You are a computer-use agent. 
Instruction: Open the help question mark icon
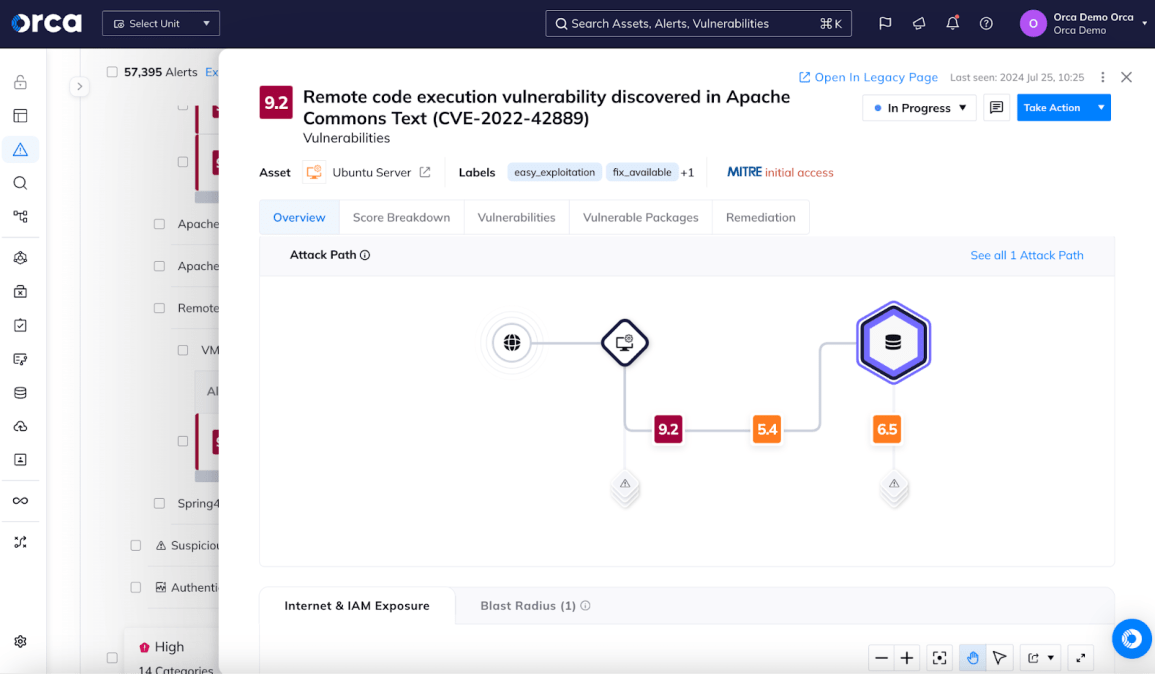pyautogui.click(x=986, y=23)
